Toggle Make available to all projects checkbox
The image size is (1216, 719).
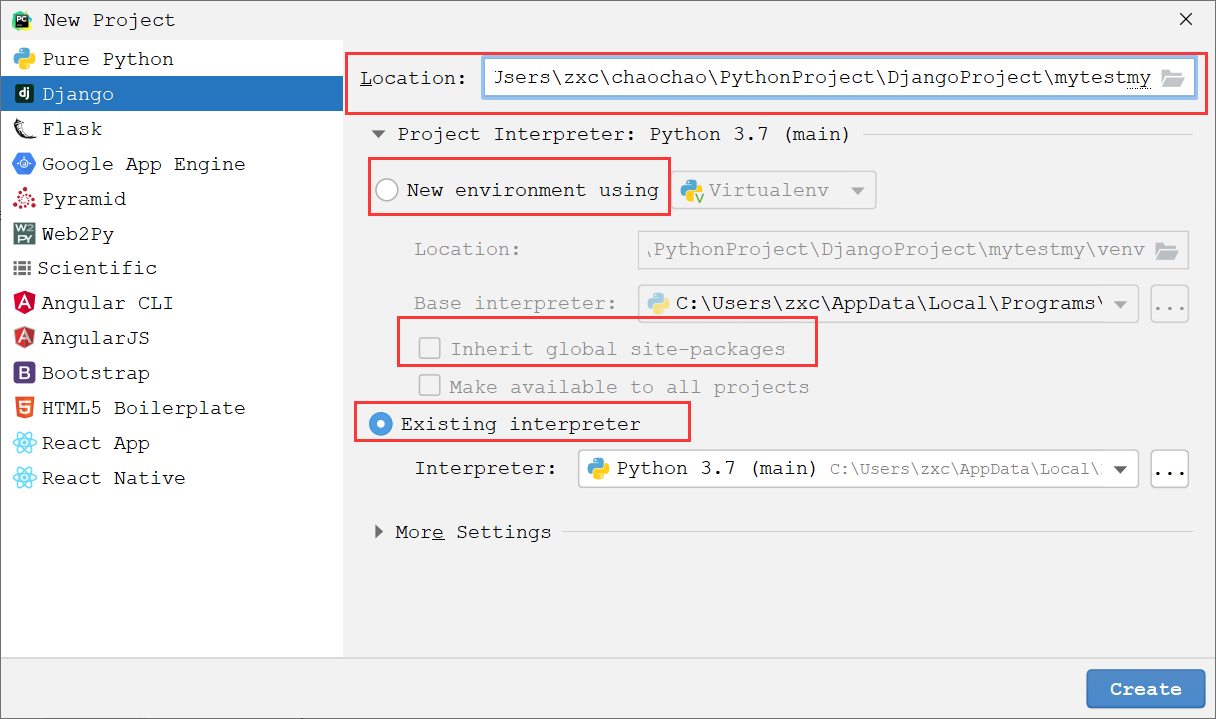(429, 386)
